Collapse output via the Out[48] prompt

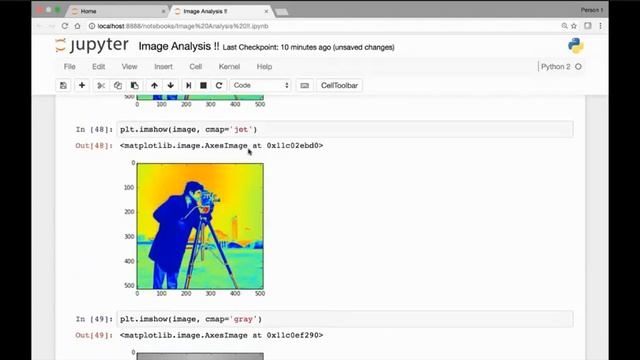94,145
